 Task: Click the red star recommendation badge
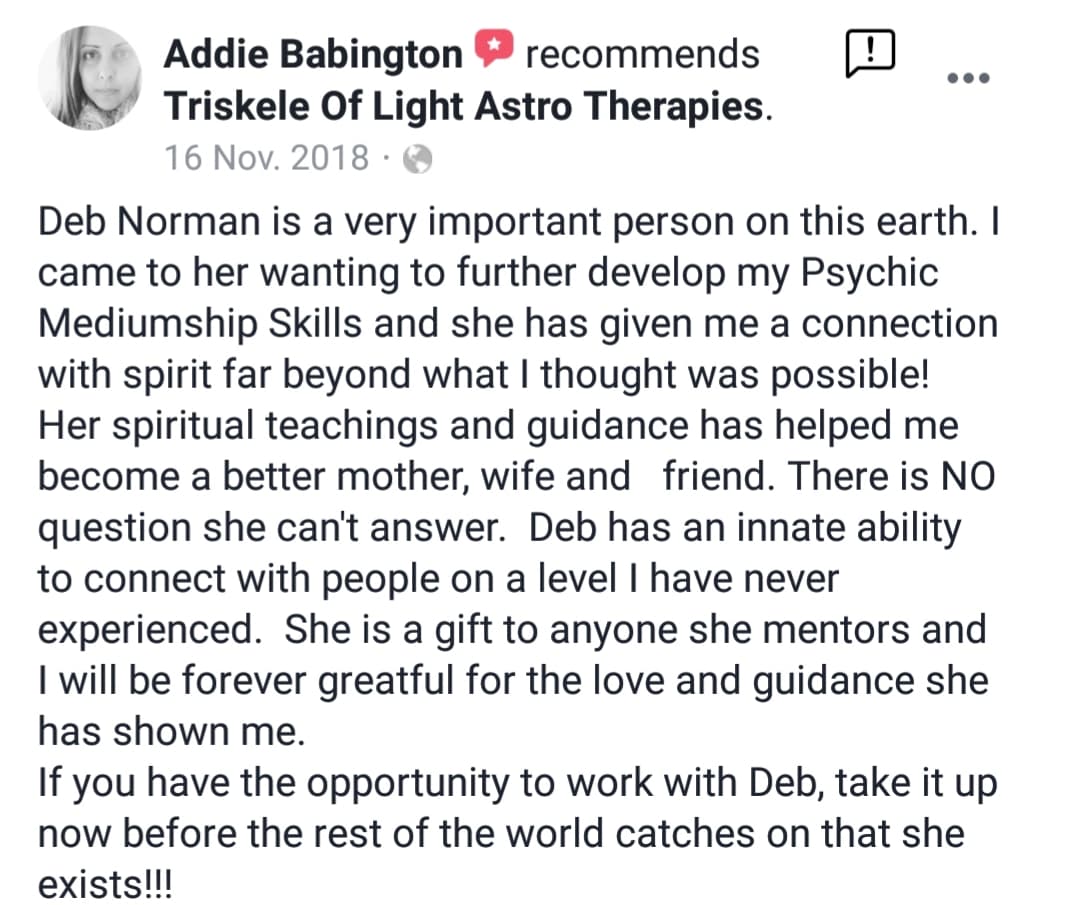[494, 47]
